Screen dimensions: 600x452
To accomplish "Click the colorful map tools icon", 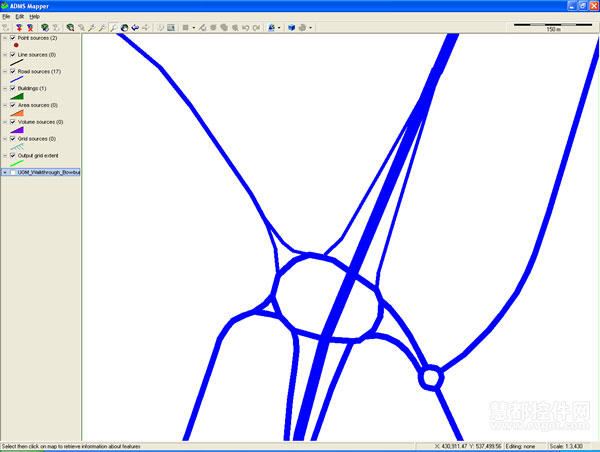I will pyautogui.click(x=271, y=28).
